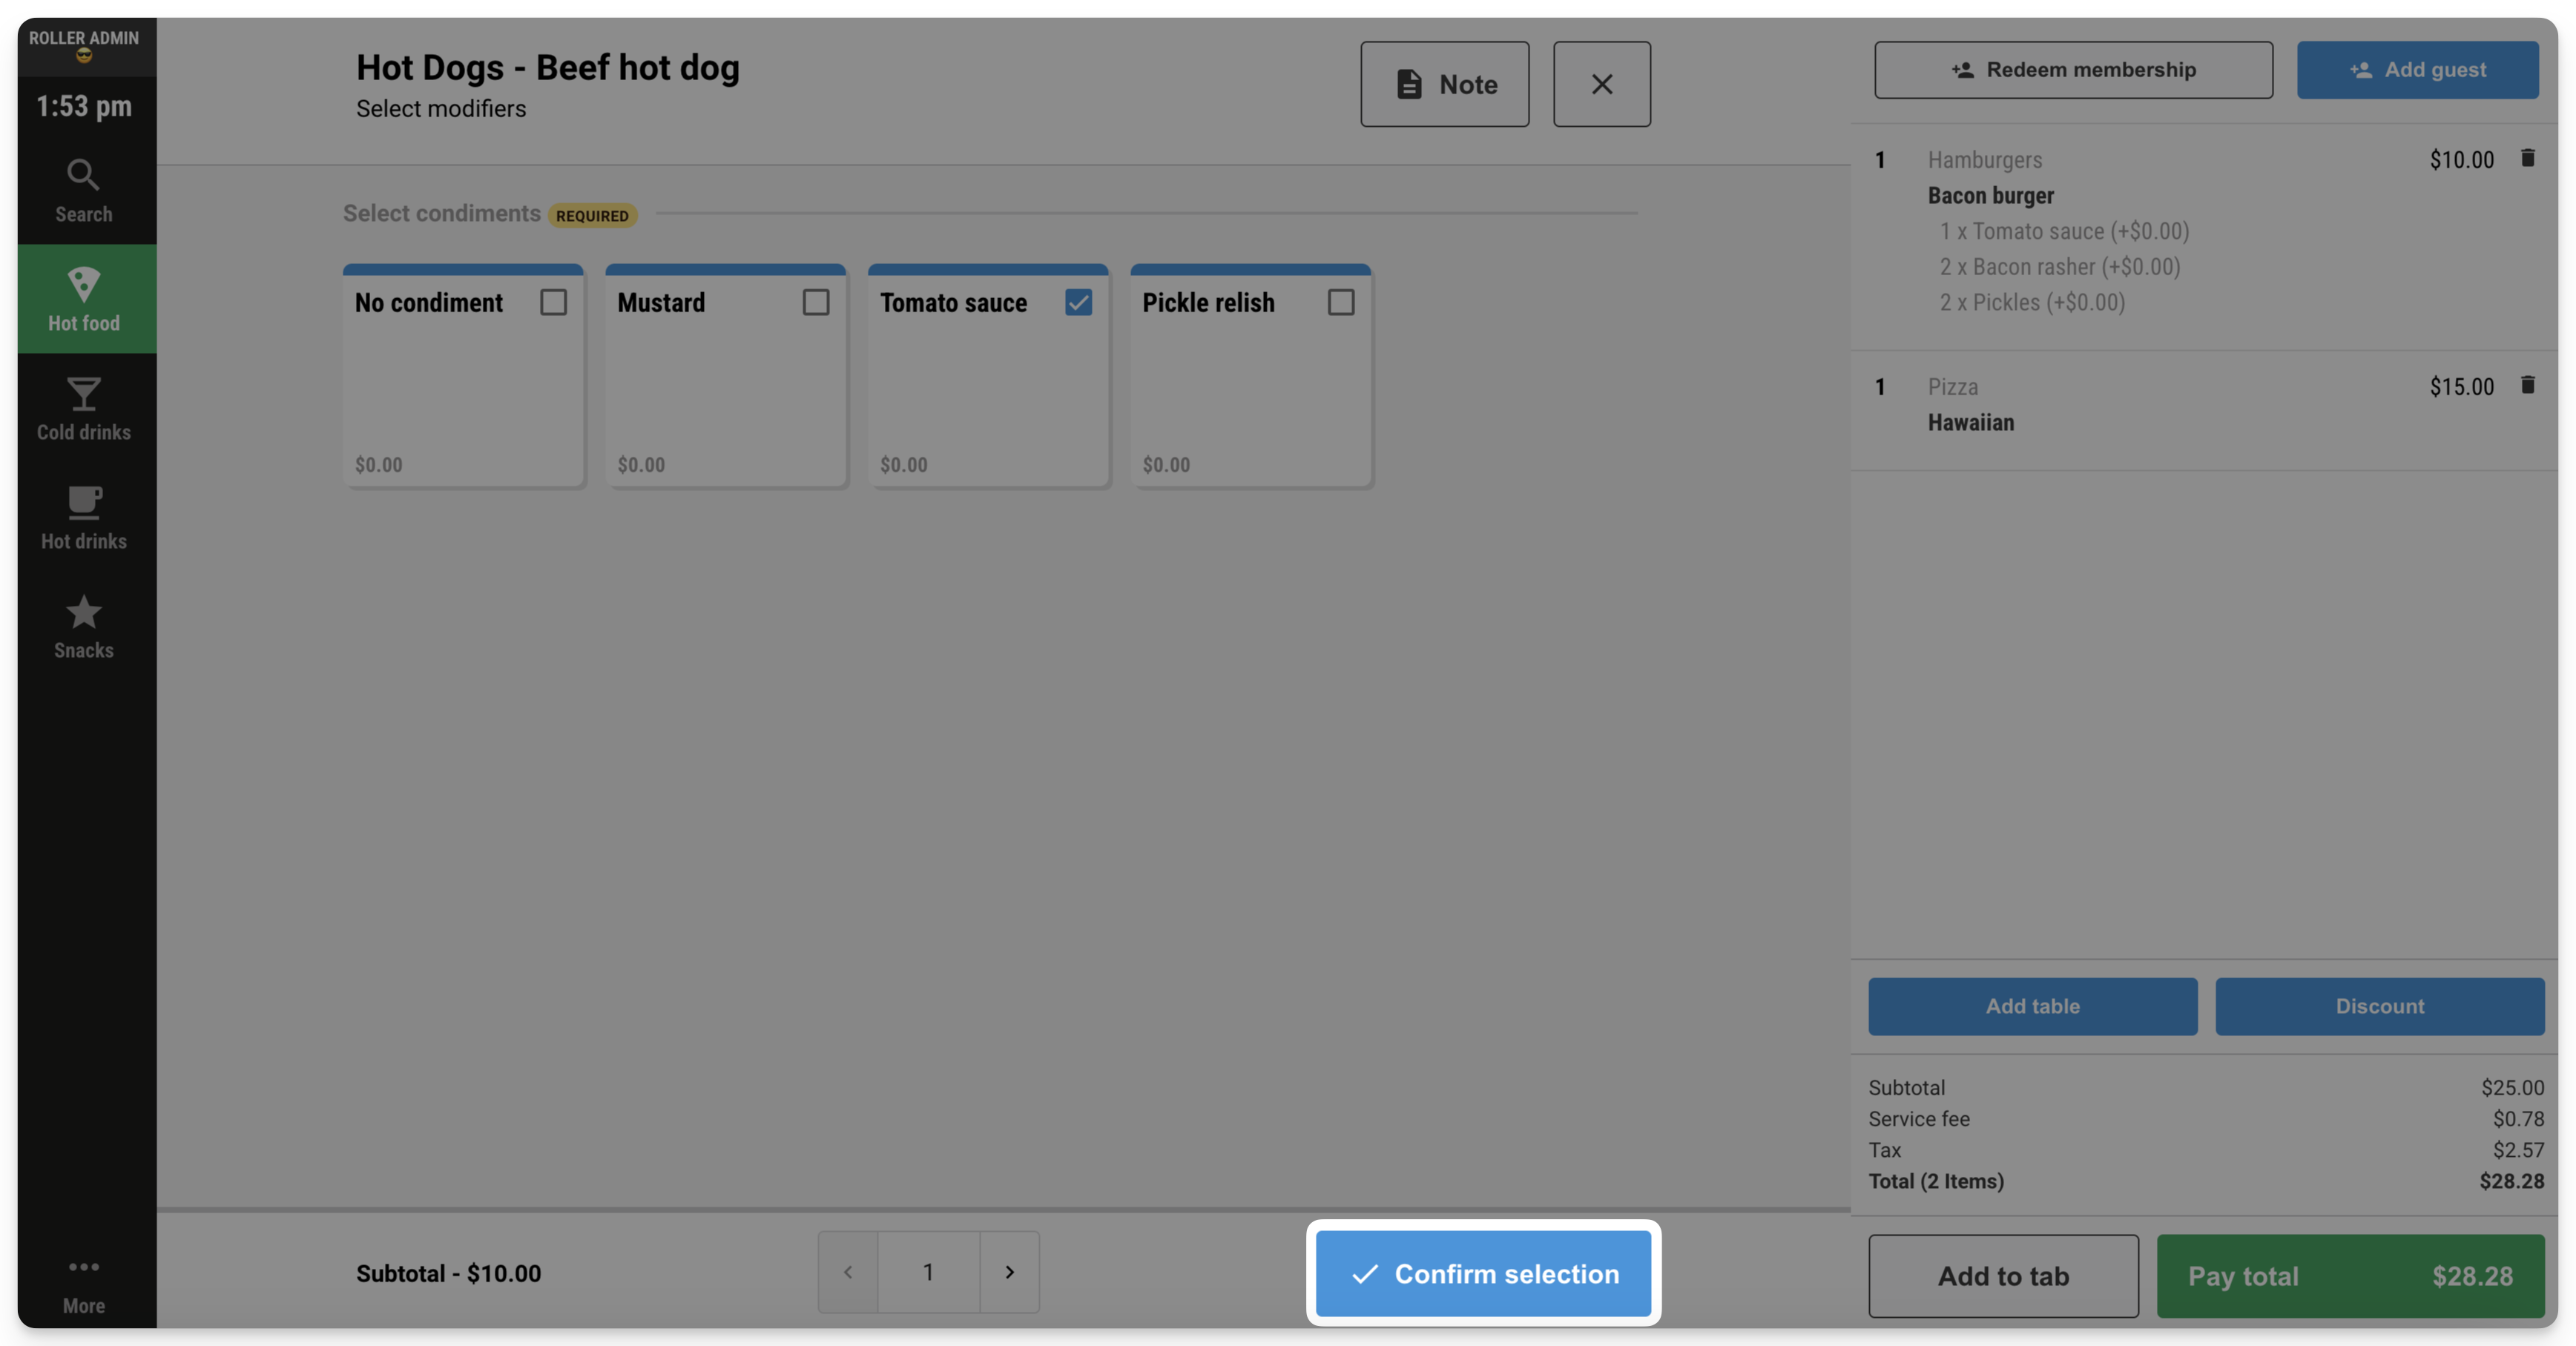Open Search from the sidebar
Viewport: 2576px width, 1346px height.
[x=84, y=190]
